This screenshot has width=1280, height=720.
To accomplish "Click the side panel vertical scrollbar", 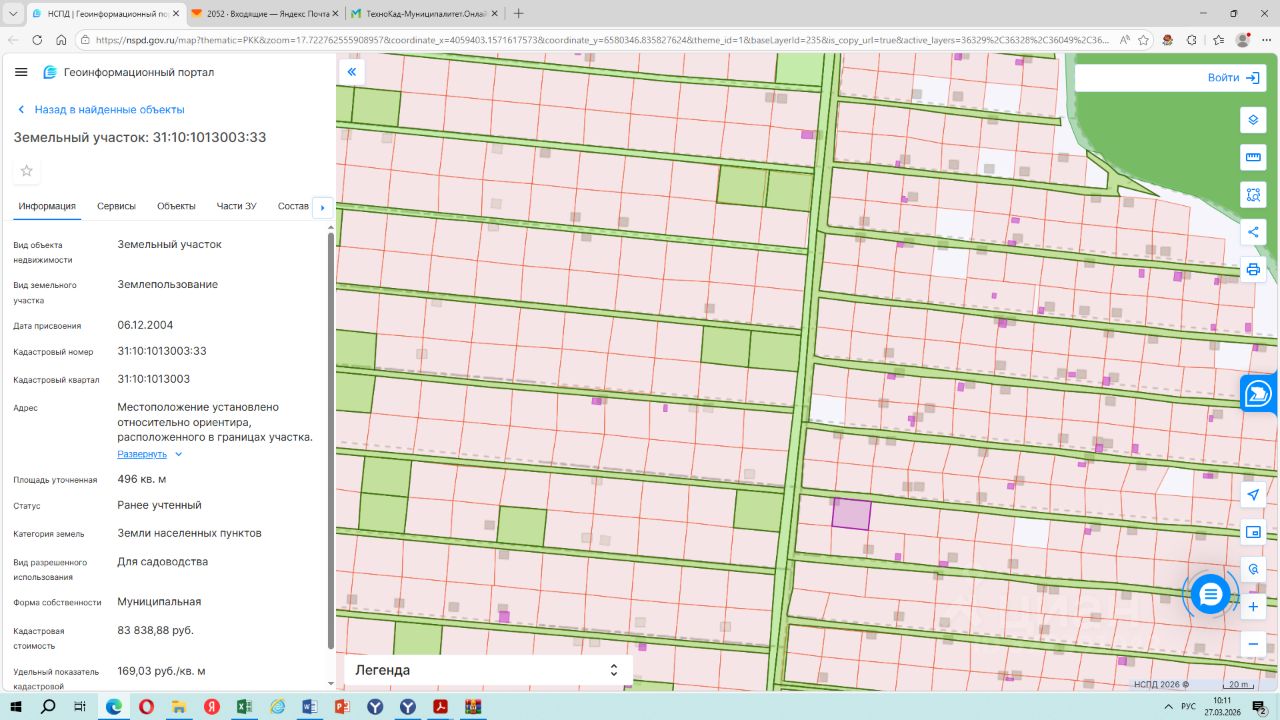I will coord(331,440).
